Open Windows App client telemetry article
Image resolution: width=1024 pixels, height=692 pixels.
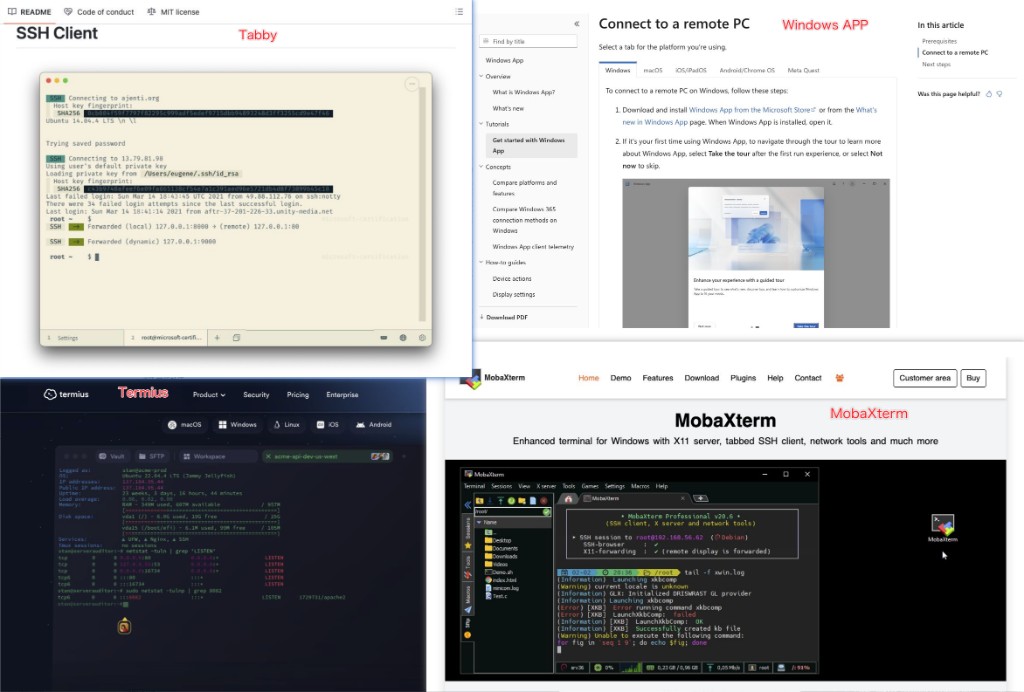point(533,247)
